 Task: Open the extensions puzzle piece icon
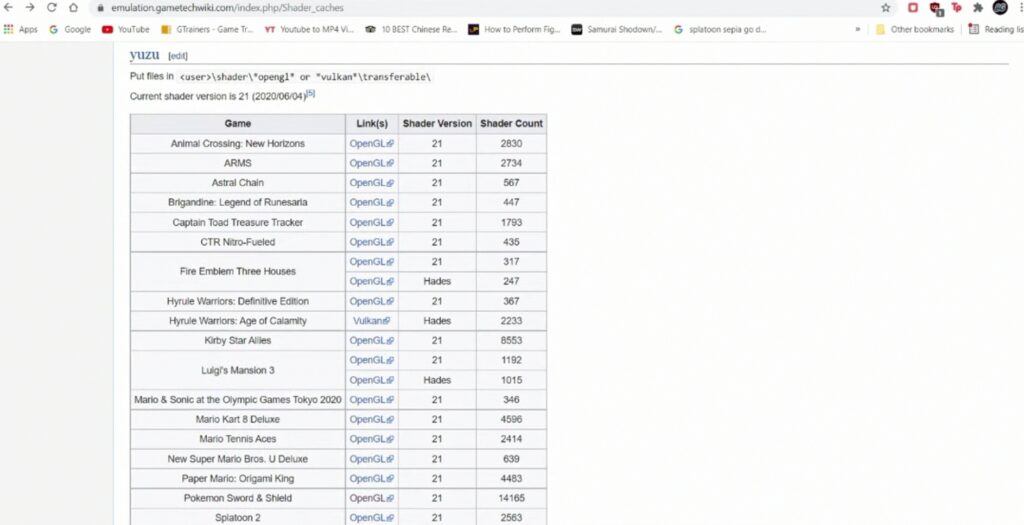click(x=978, y=8)
